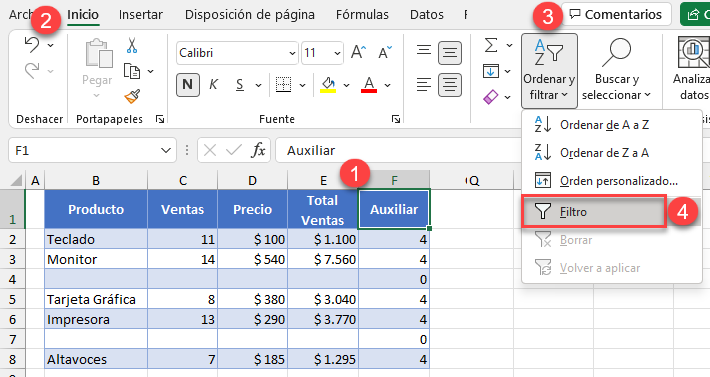The width and height of the screenshot is (710, 377).
Task: Click the Clear eraser icon
Action: click(x=491, y=96)
